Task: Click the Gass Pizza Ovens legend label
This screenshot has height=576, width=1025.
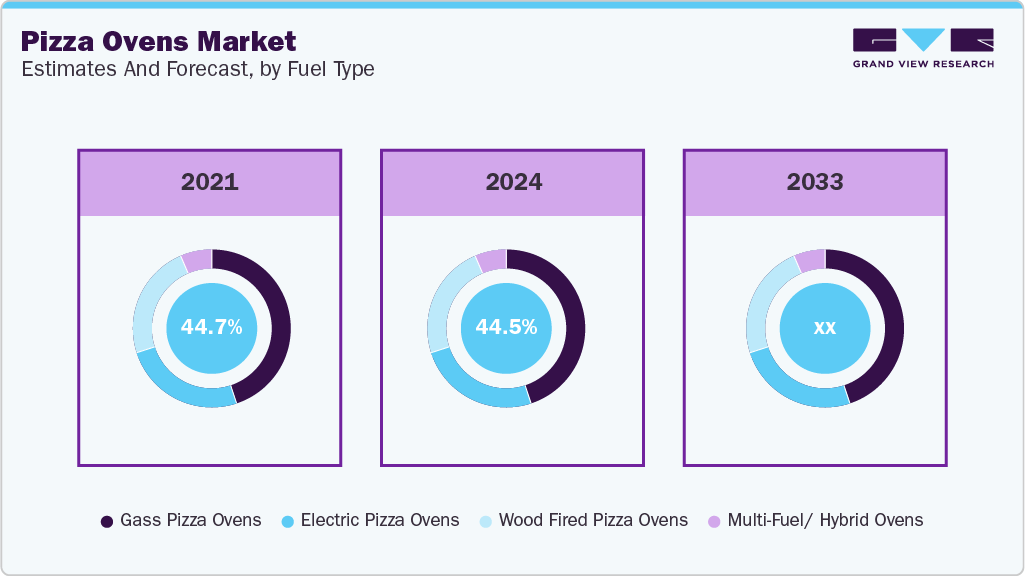Action: tap(190, 520)
